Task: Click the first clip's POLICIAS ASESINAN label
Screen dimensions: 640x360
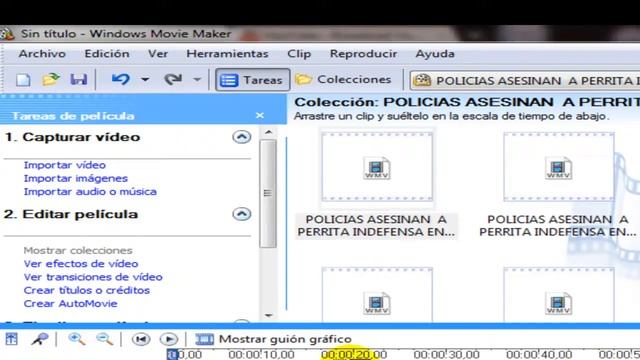Action: point(376,226)
